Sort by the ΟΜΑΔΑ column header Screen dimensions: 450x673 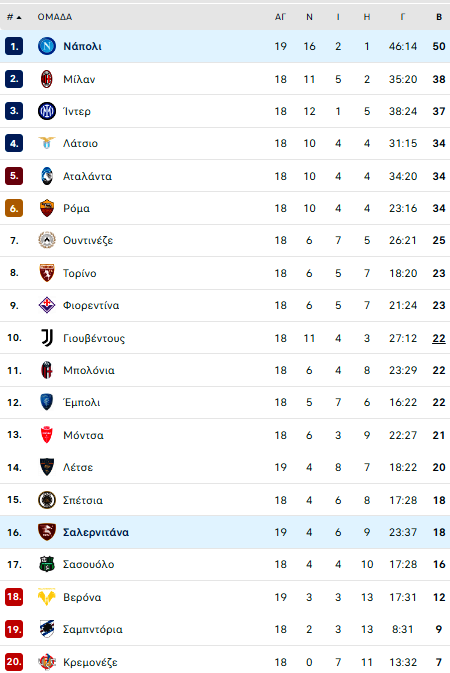tap(55, 17)
